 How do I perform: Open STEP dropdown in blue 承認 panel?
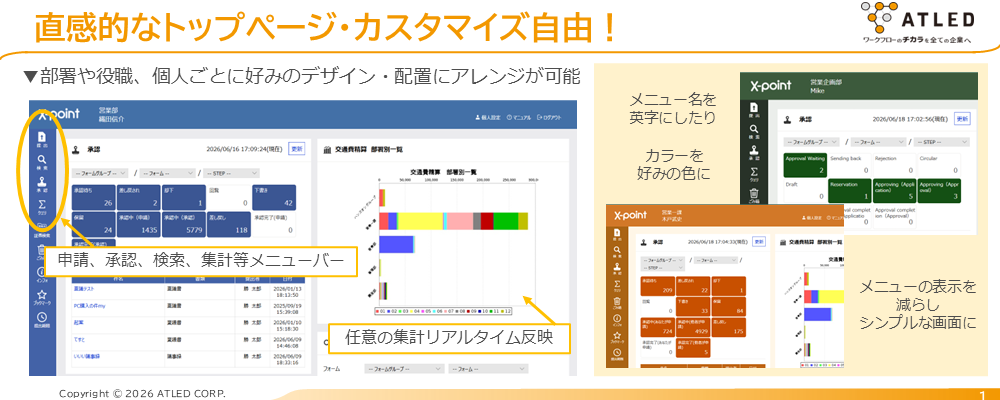(233, 173)
